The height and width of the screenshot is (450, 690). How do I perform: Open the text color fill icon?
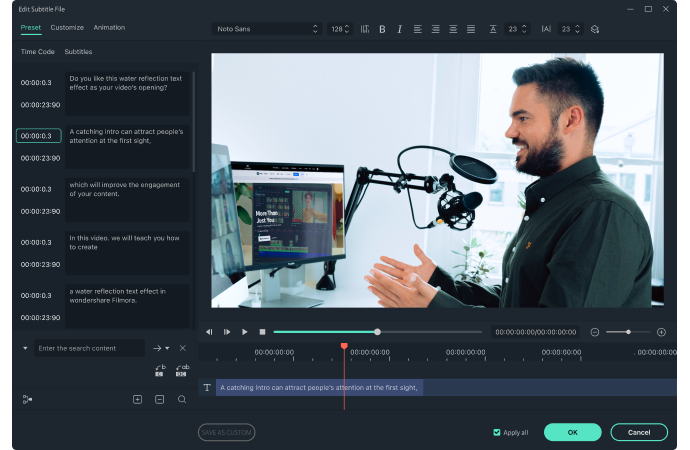[595, 29]
